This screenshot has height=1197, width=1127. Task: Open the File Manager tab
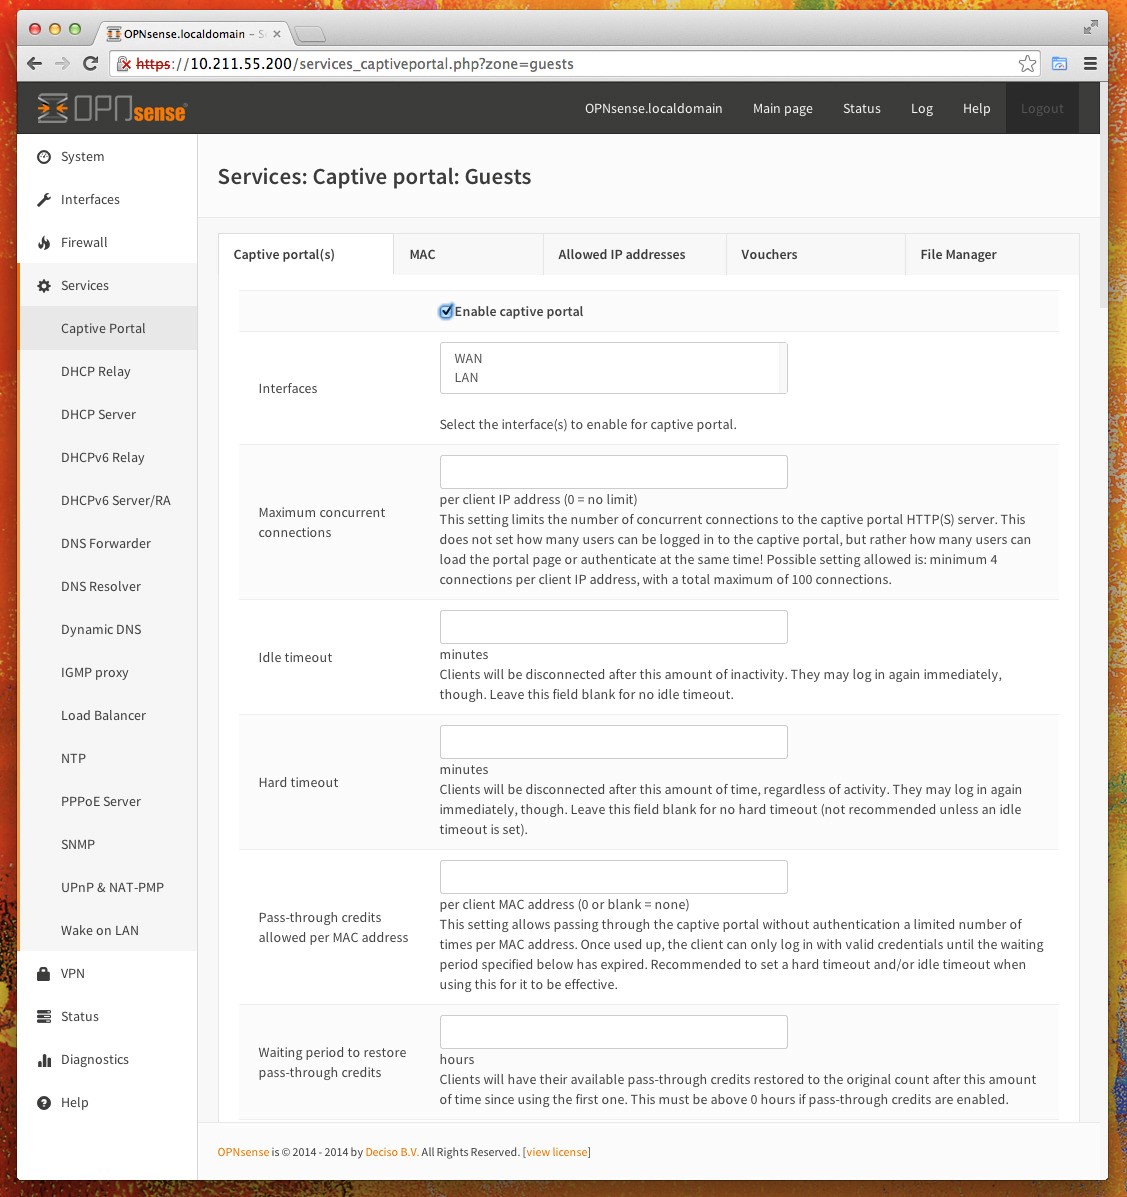(x=992, y=254)
